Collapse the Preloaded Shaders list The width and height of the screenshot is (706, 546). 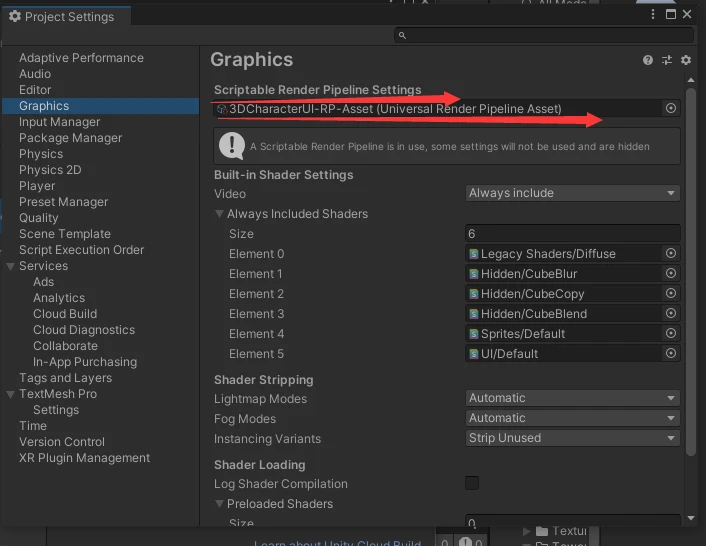pyautogui.click(x=220, y=504)
